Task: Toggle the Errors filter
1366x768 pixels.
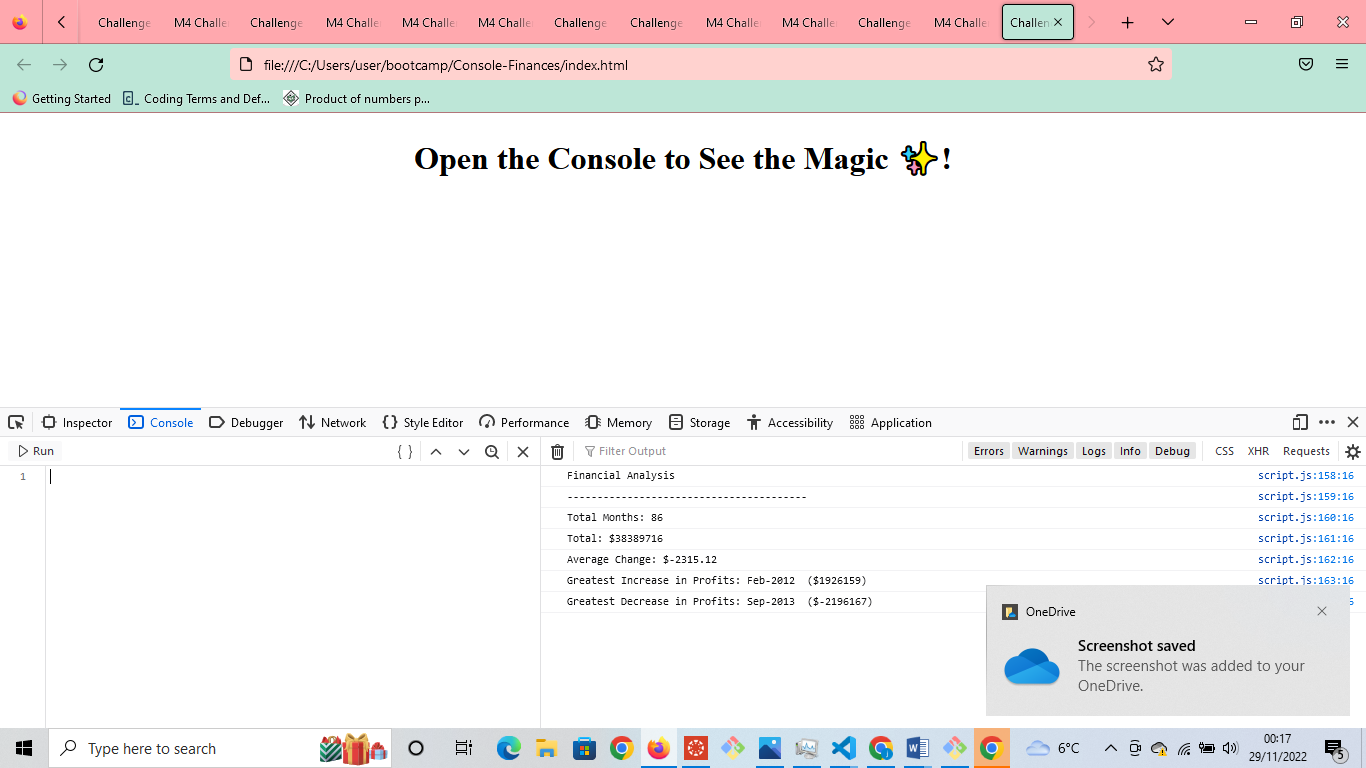Action: pyautogui.click(x=989, y=451)
